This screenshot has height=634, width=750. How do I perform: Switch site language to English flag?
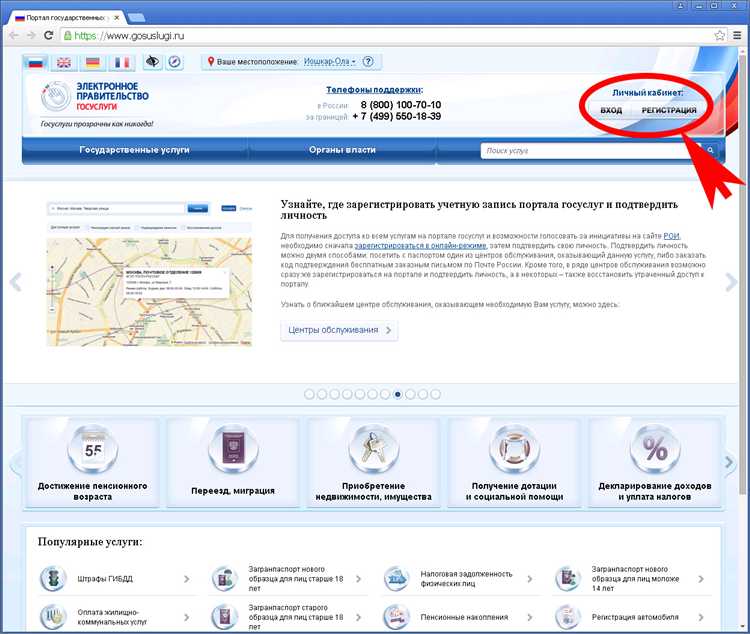[x=64, y=62]
